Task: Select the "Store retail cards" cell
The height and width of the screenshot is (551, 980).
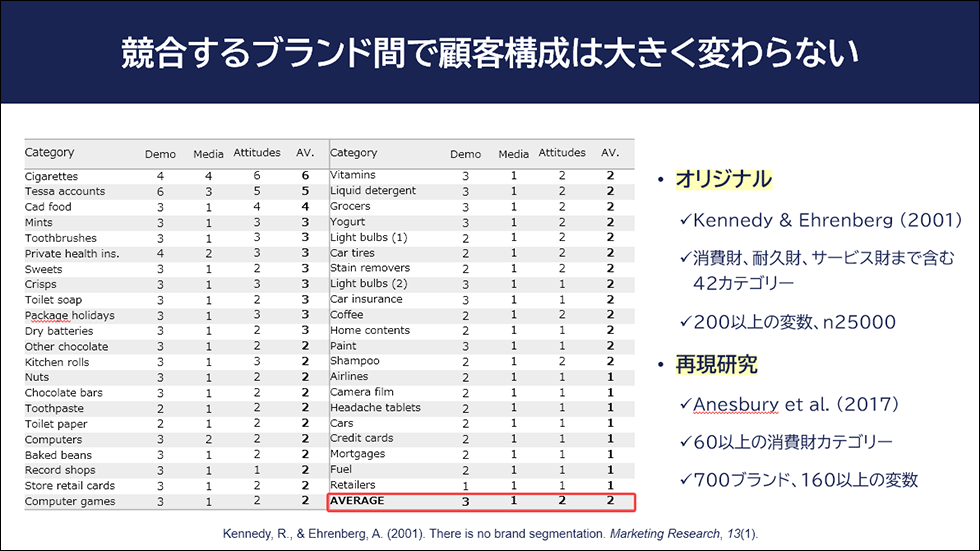Action: [70, 486]
